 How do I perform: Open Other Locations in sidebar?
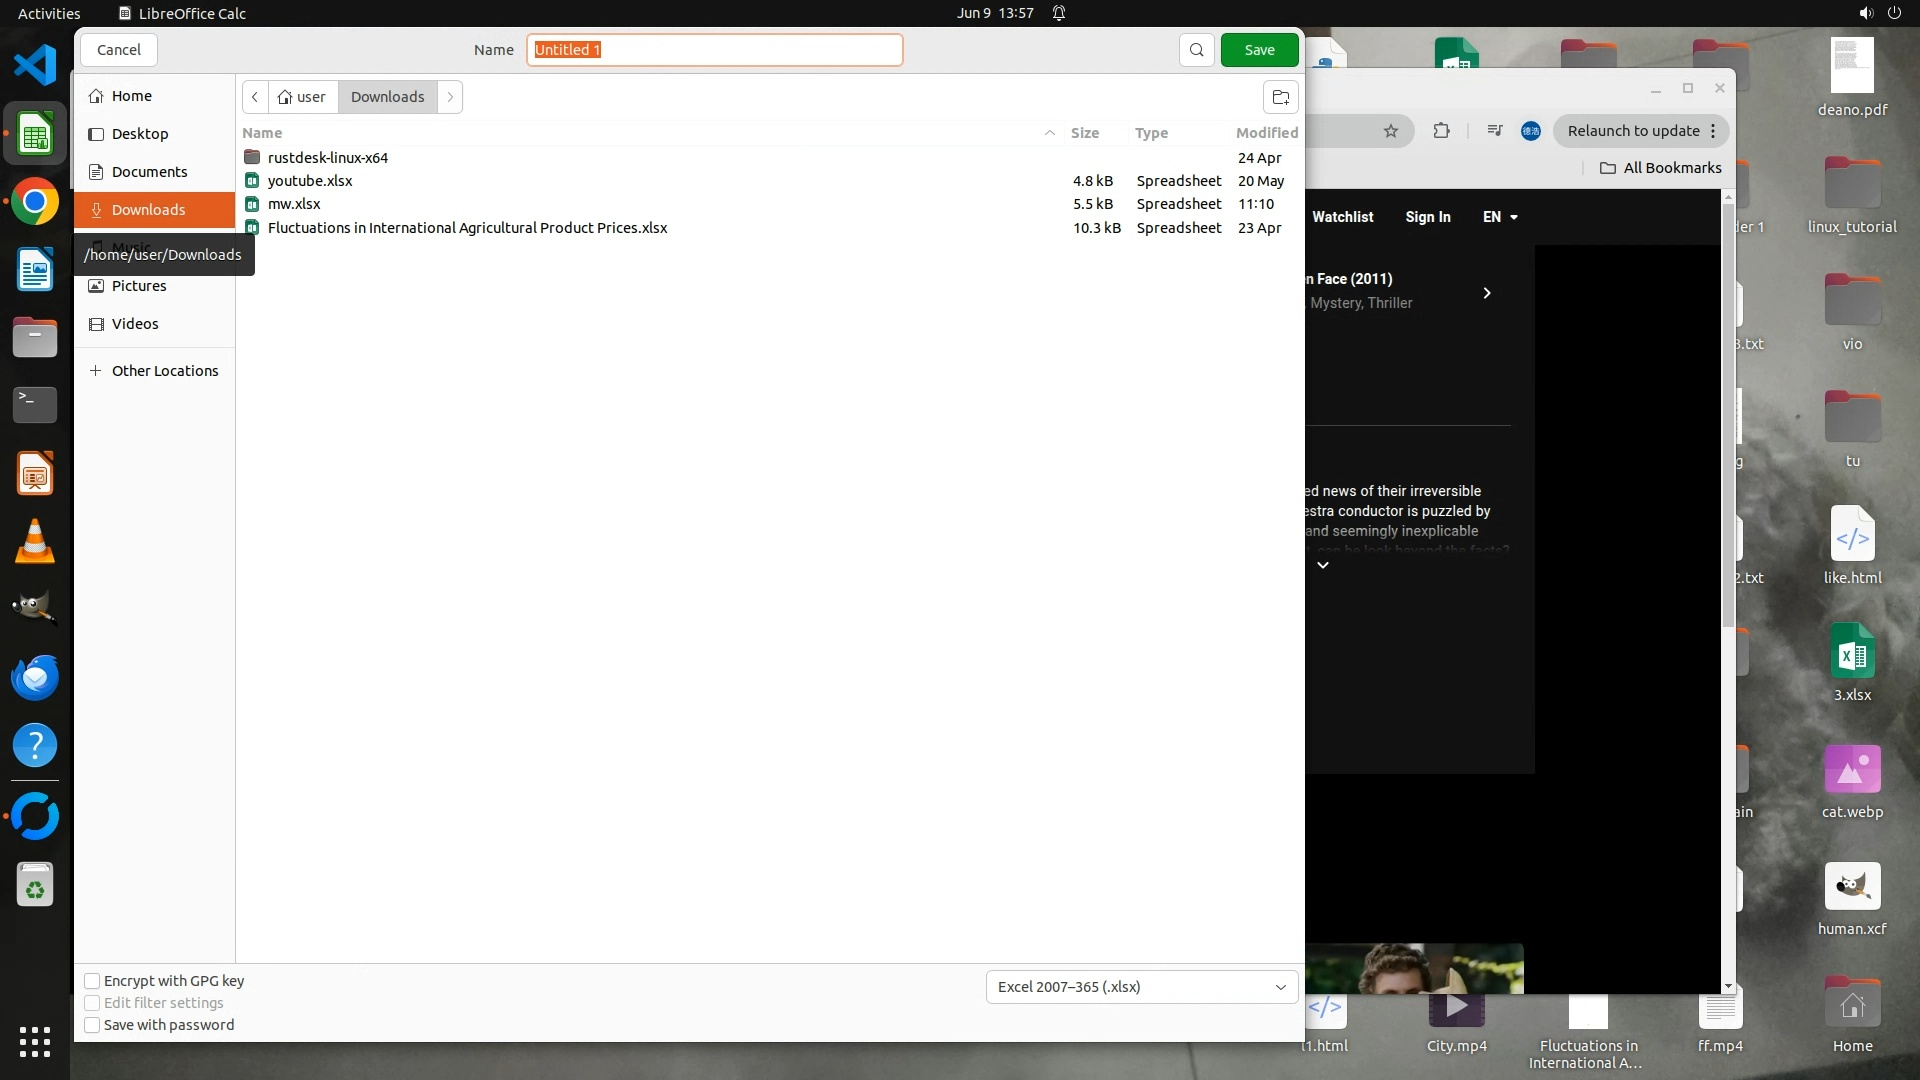[x=164, y=371]
